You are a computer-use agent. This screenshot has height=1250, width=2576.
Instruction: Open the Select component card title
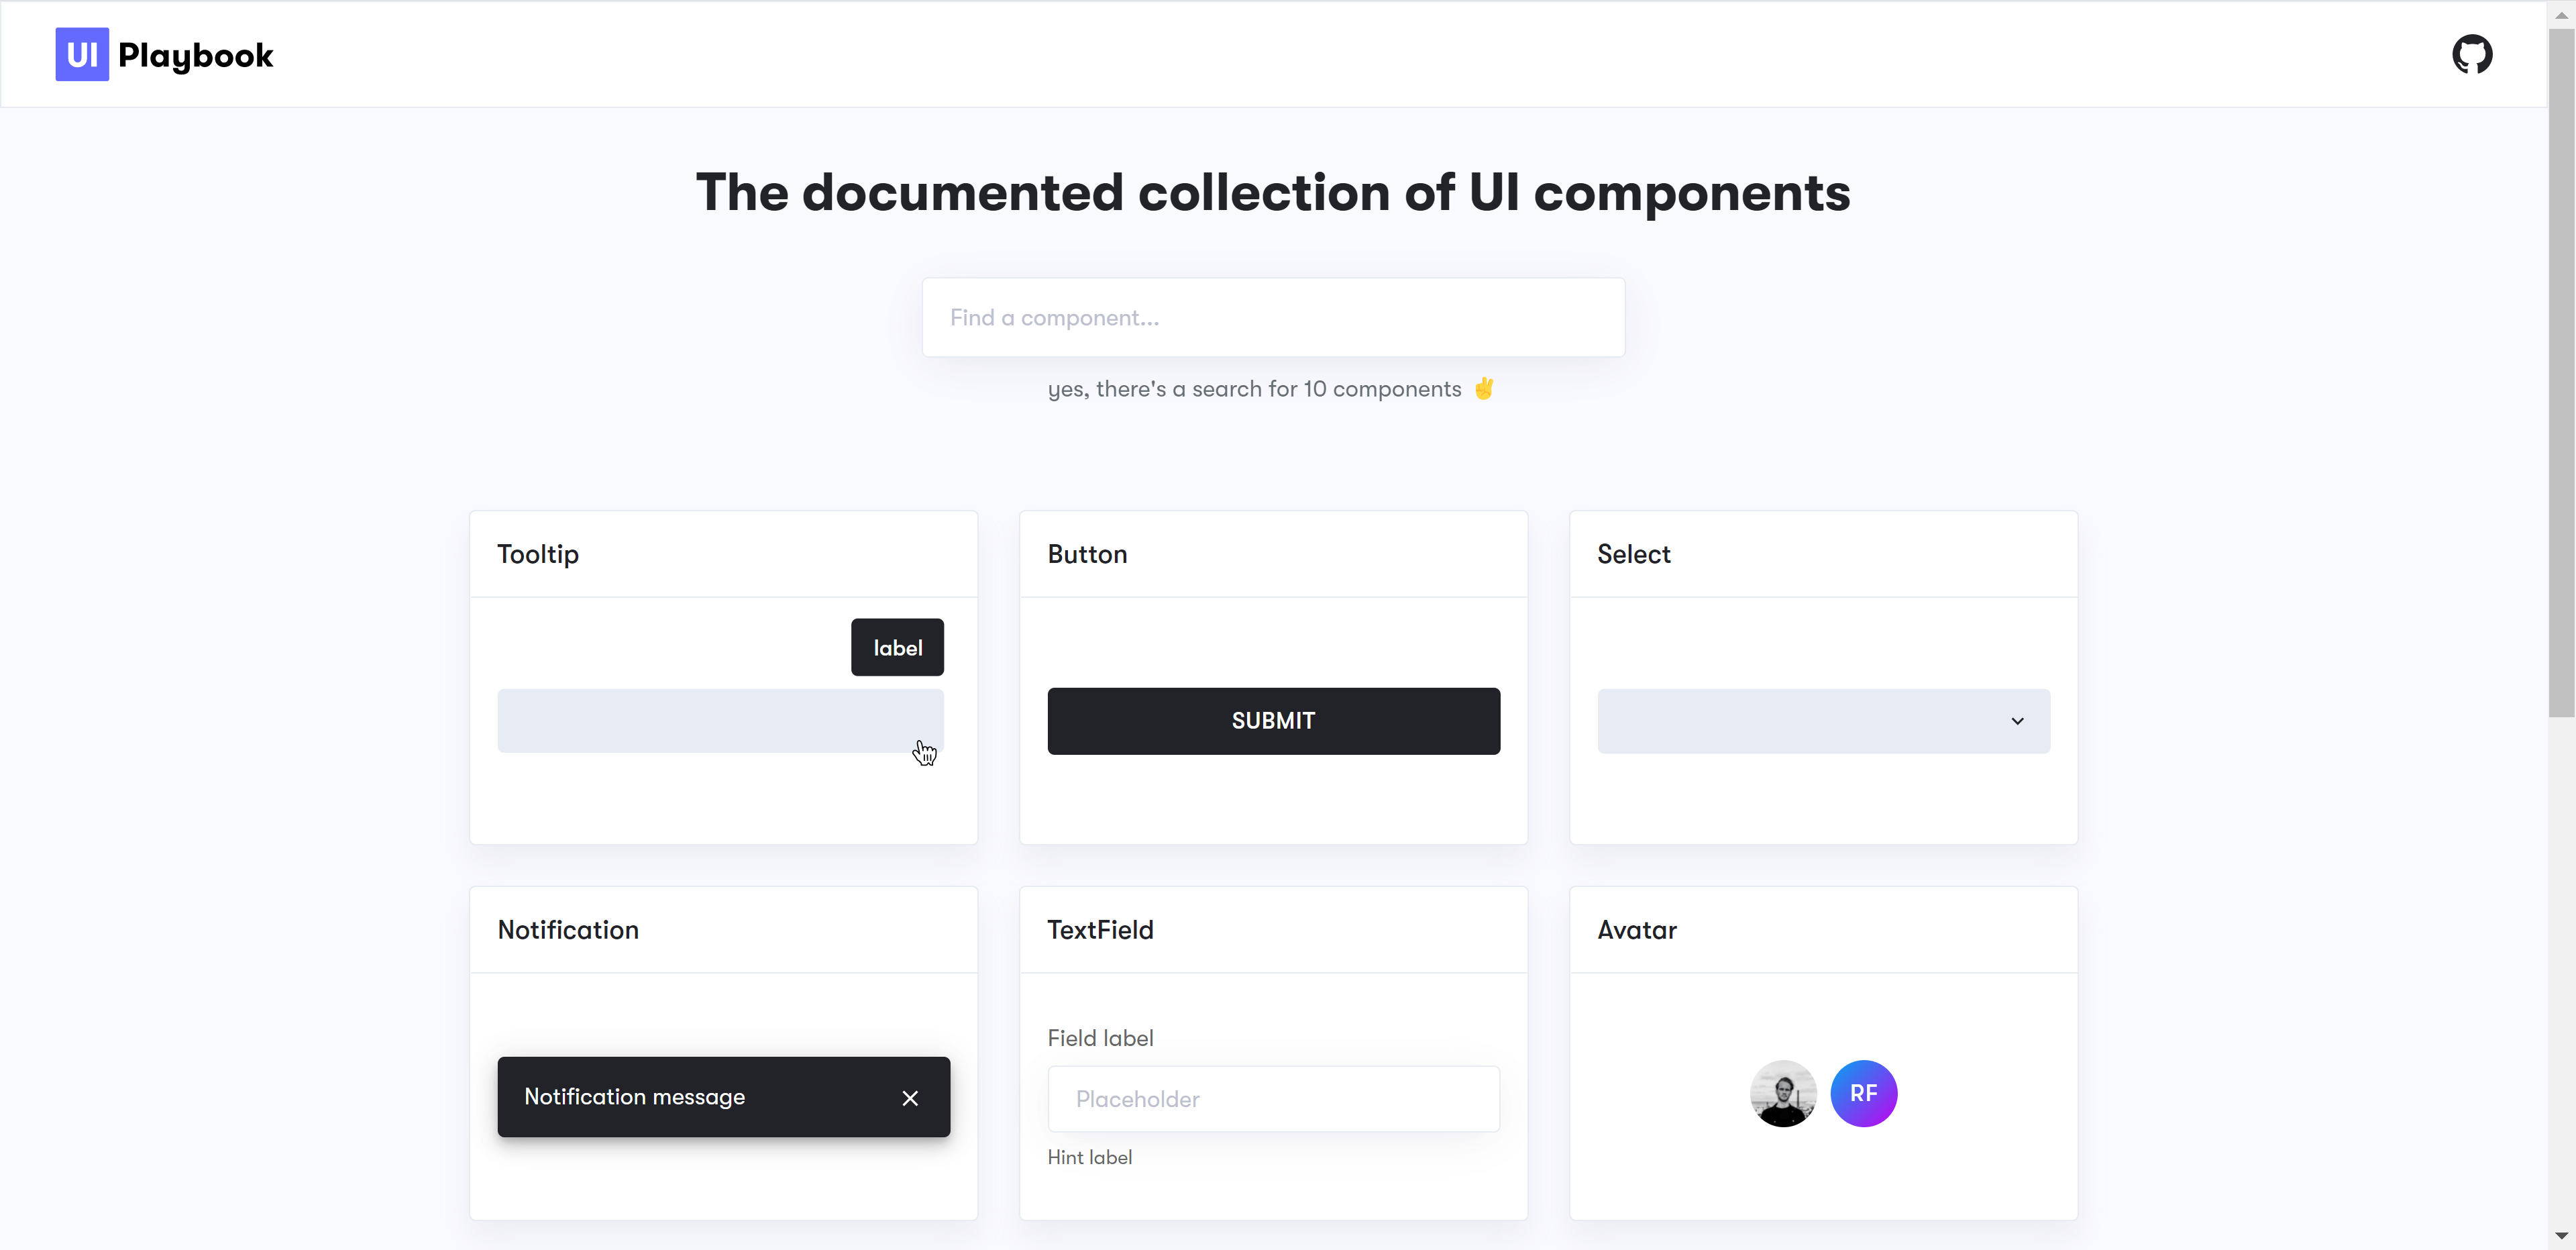tap(1633, 555)
